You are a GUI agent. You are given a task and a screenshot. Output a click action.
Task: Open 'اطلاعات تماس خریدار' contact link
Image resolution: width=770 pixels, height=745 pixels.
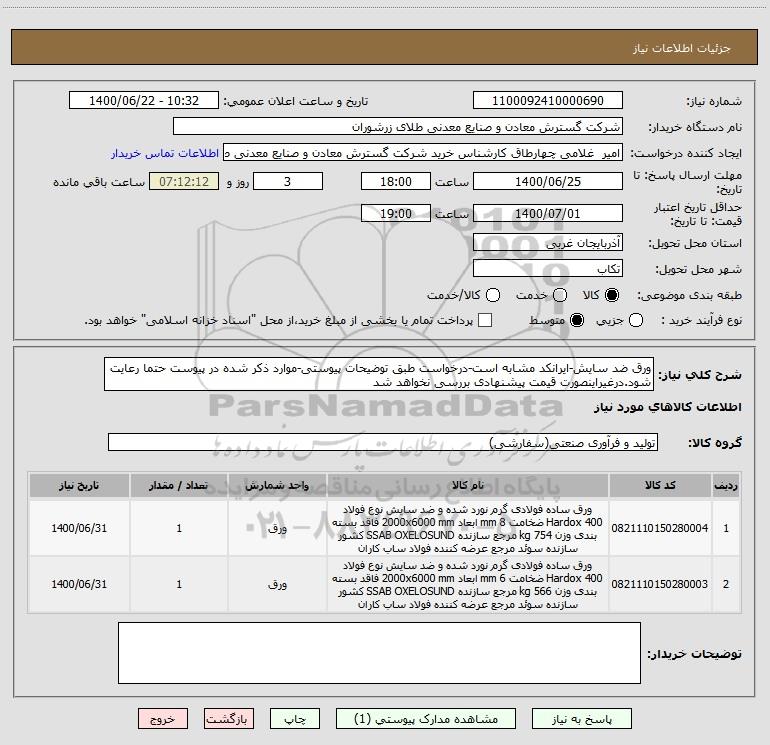(x=165, y=153)
